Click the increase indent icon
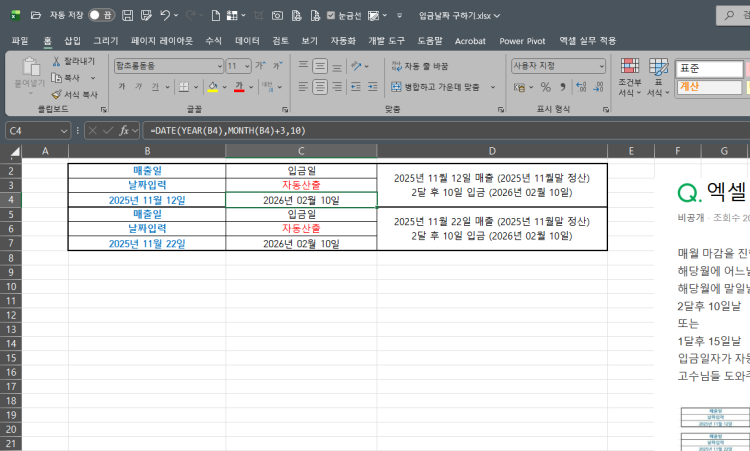Screen dimensions: 750x451 (373, 87)
